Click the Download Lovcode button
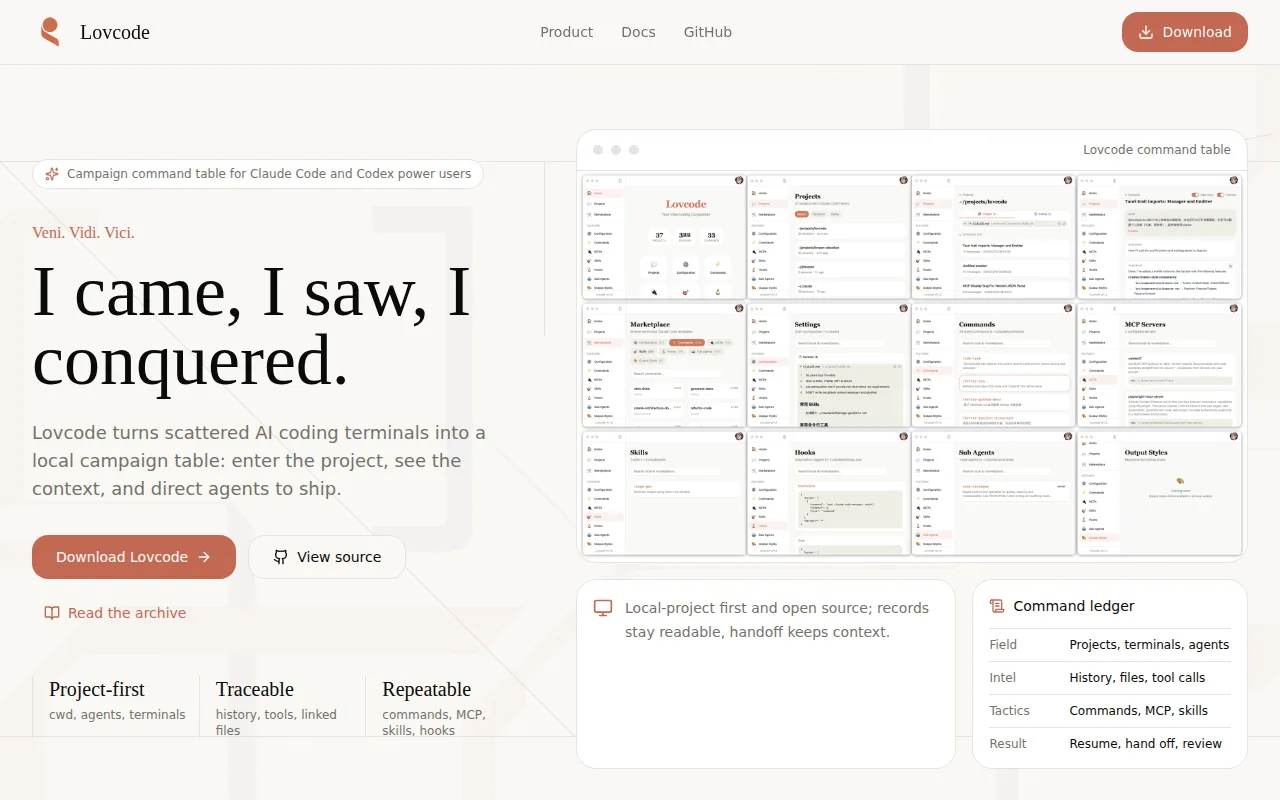The image size is (1280, 800). point(134,557)
